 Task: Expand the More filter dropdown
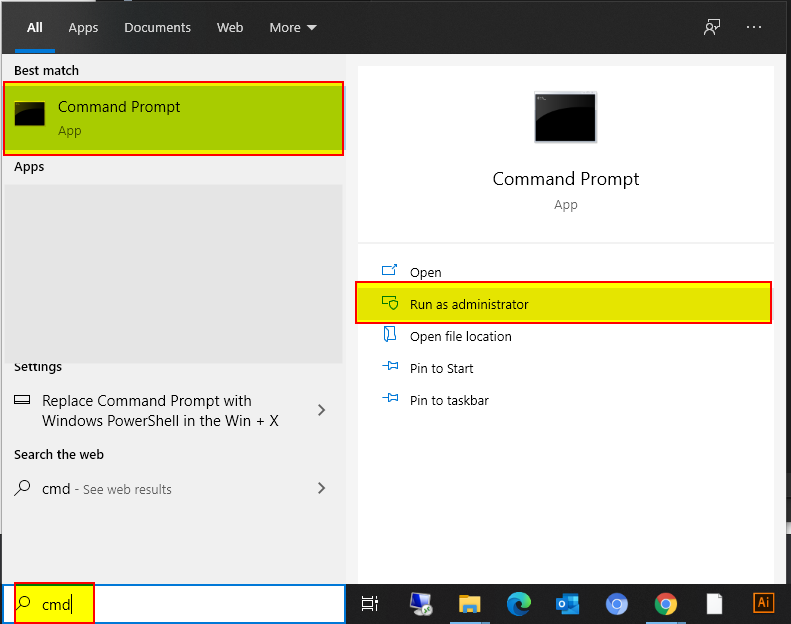[x=292, y=27]
